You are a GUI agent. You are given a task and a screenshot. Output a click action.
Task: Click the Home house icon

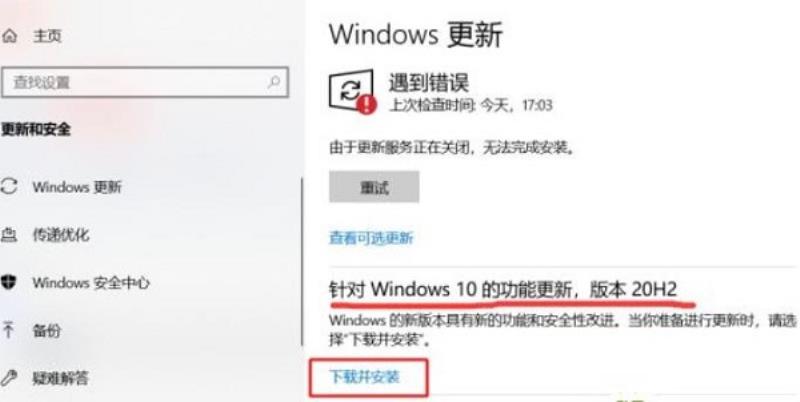(x=9, y=36)
